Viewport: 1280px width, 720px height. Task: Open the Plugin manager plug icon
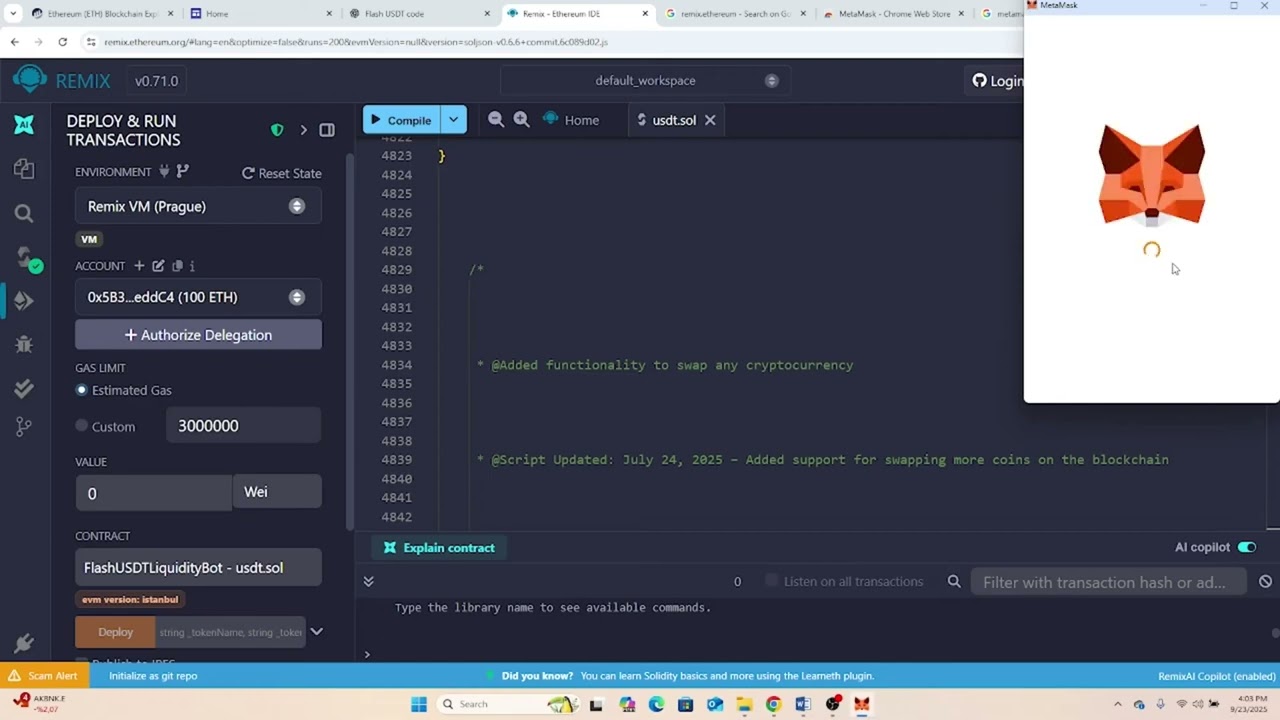click(x=24, y=643)
